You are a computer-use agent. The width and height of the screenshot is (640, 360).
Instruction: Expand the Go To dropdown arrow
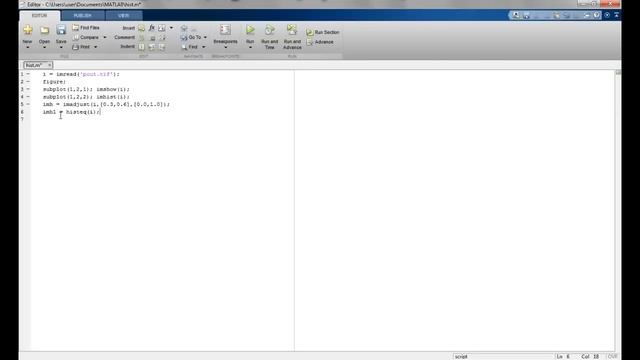[x=205, y=38]
